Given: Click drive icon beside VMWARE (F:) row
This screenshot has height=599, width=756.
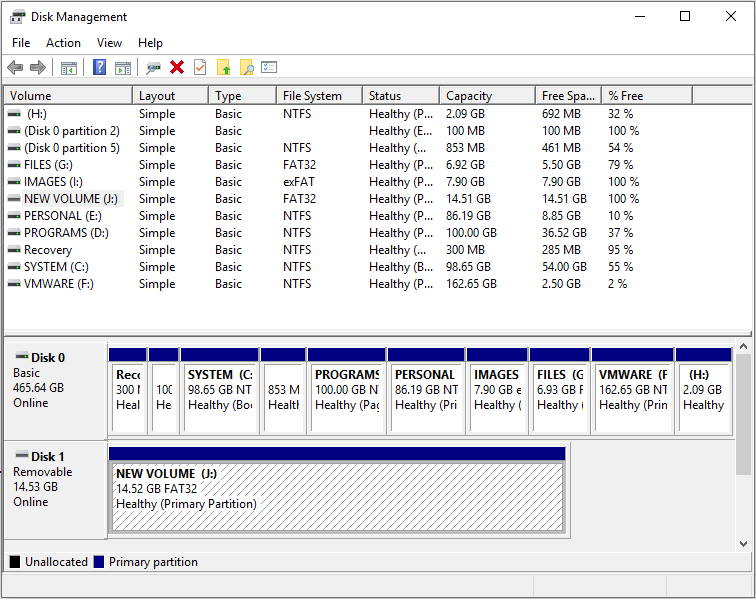Looking at the screenshot, I should pyautogui.click(x=14, y=284).
